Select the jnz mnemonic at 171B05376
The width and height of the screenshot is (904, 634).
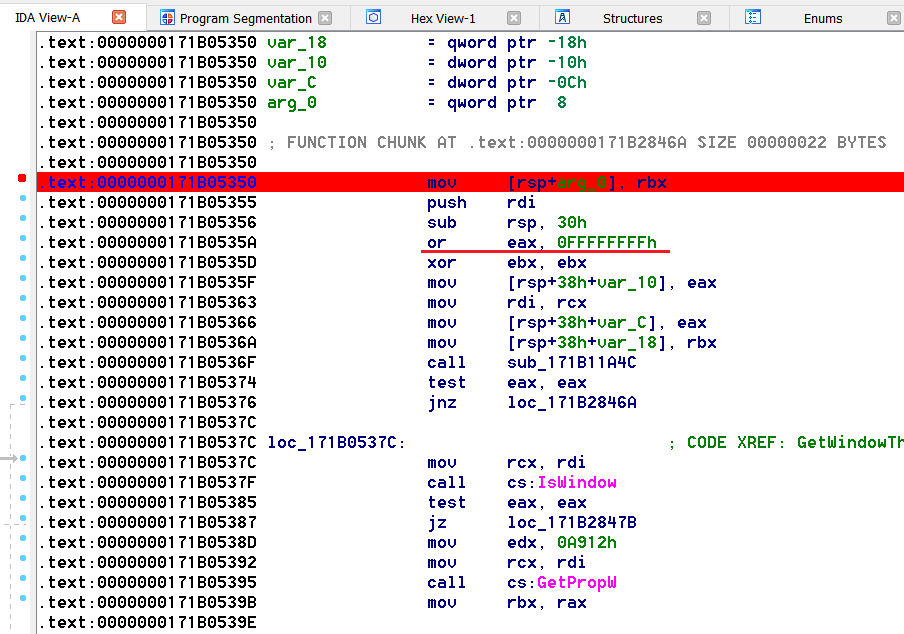[x=442, y=402]
